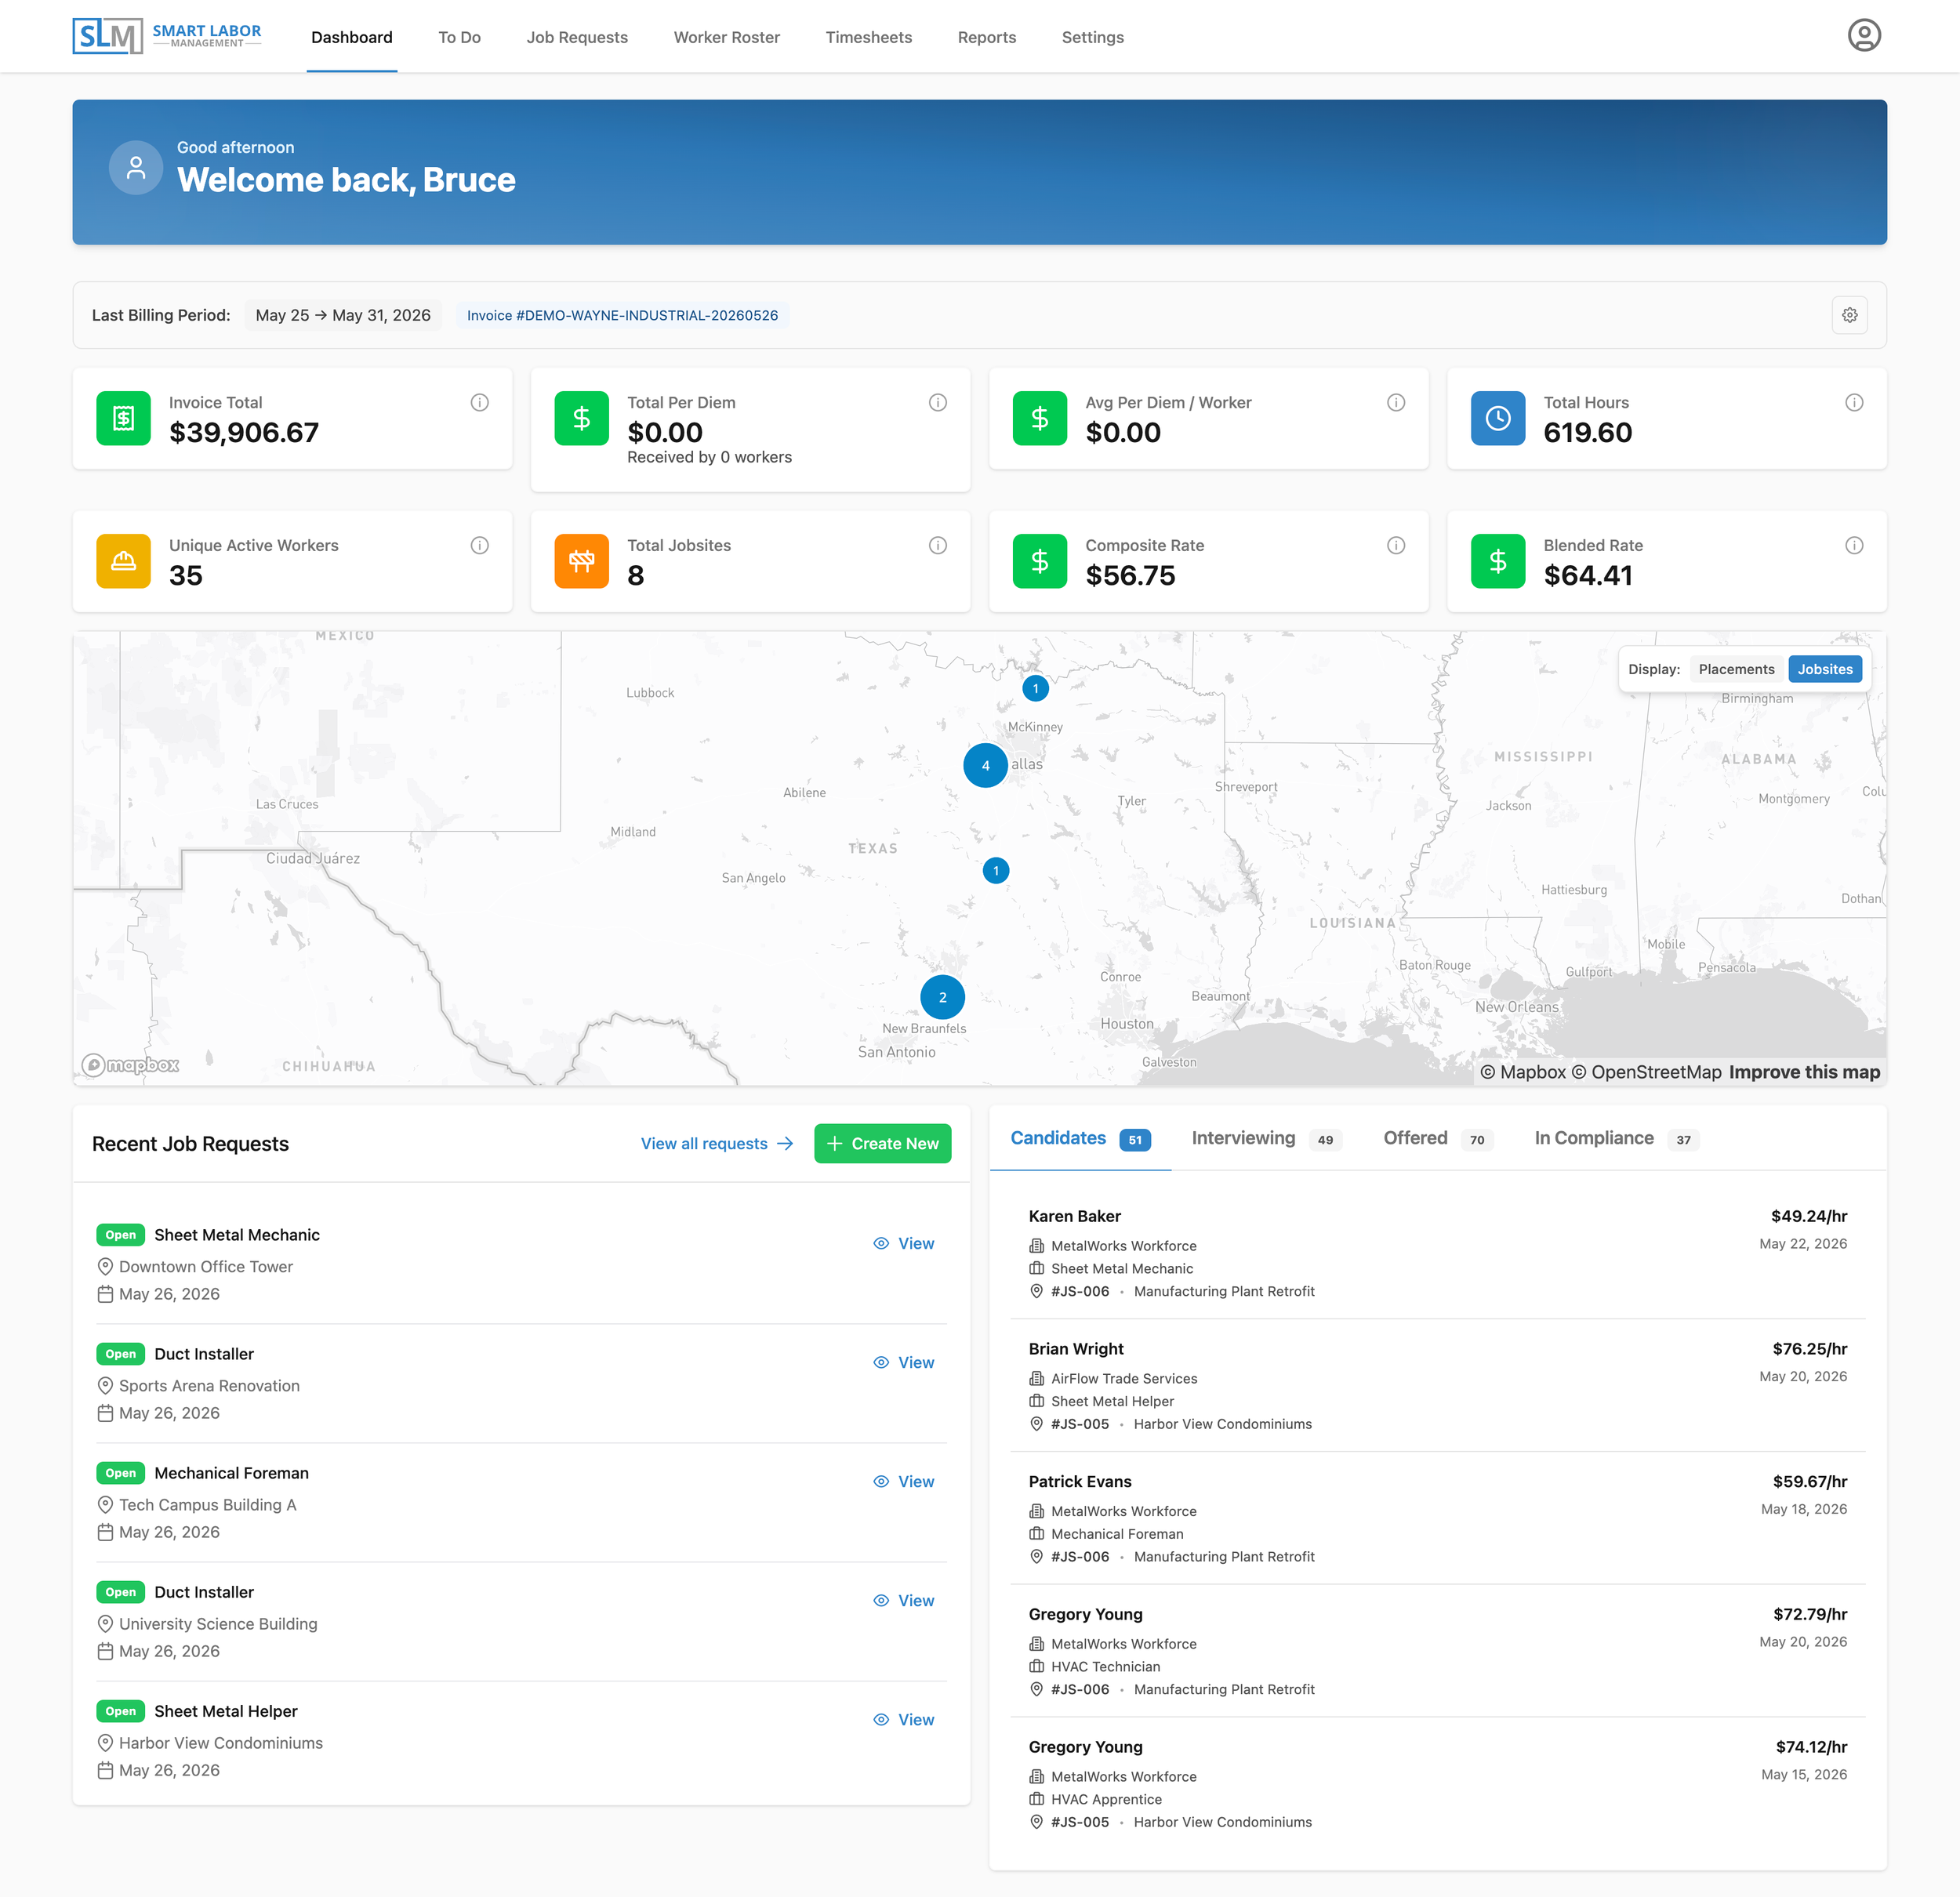Open the Worker Roster page
Image resolution: width=1960 pixels, height=1897 pixels.
point(726,37)
